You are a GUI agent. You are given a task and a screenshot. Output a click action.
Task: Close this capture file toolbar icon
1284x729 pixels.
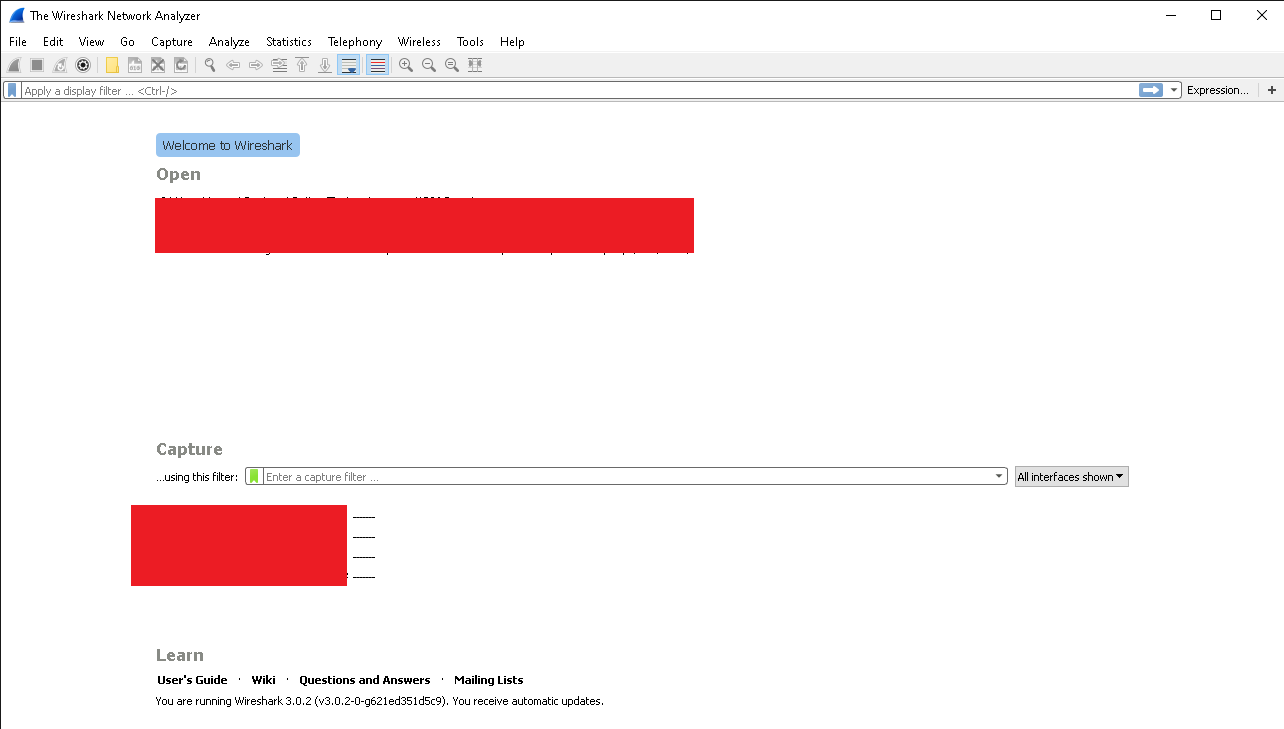[158, 65]
